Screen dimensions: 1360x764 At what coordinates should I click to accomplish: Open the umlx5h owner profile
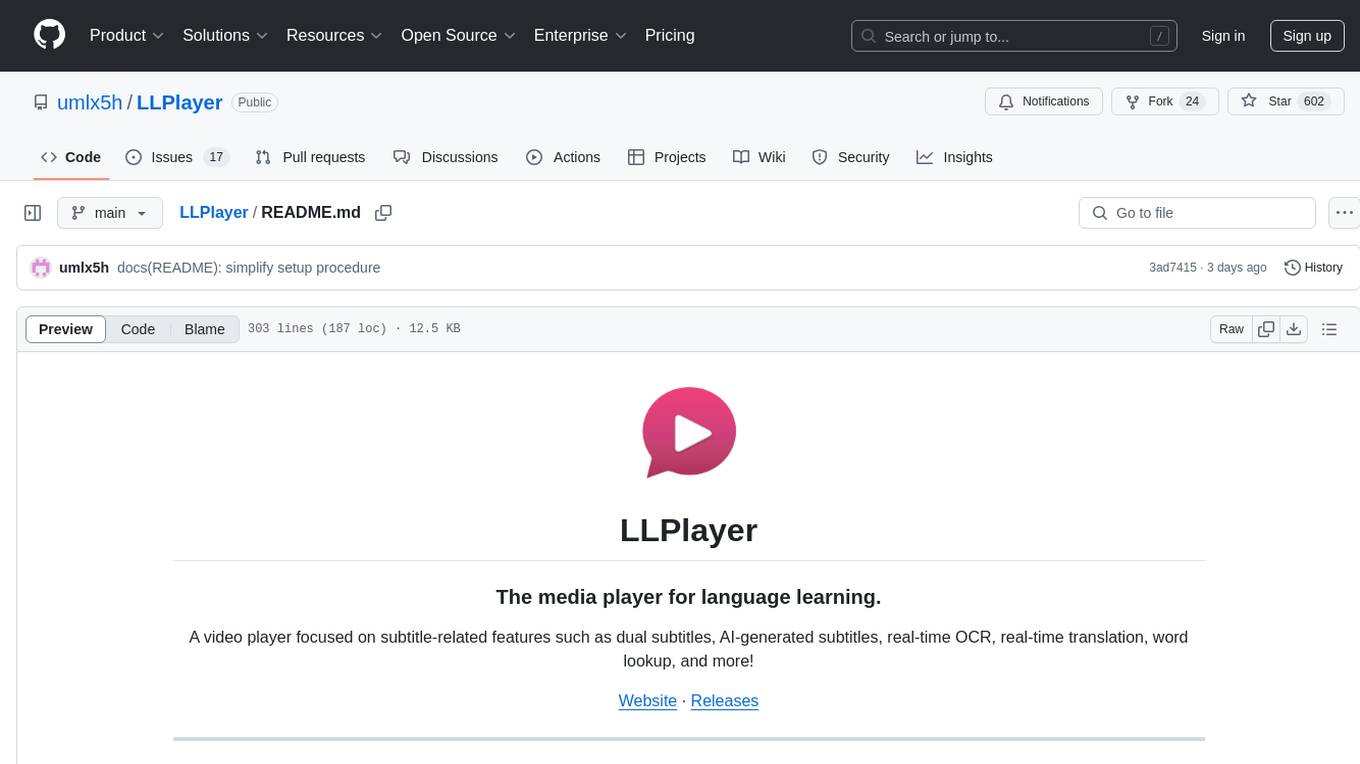tap(91, 102)
